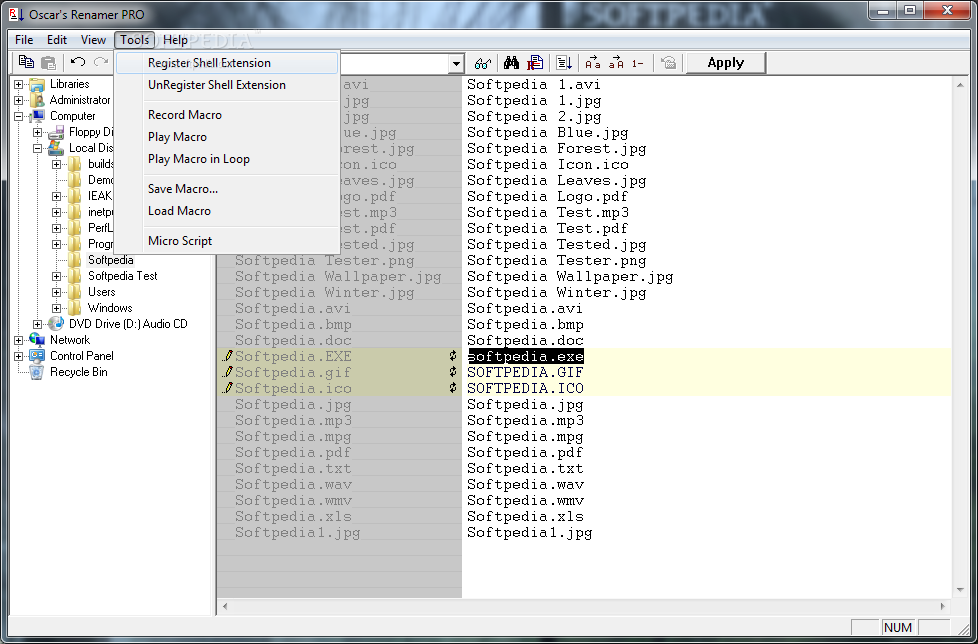Click the Apply button
Viewport: 978px width, 644px height.
tap(725, 63)
